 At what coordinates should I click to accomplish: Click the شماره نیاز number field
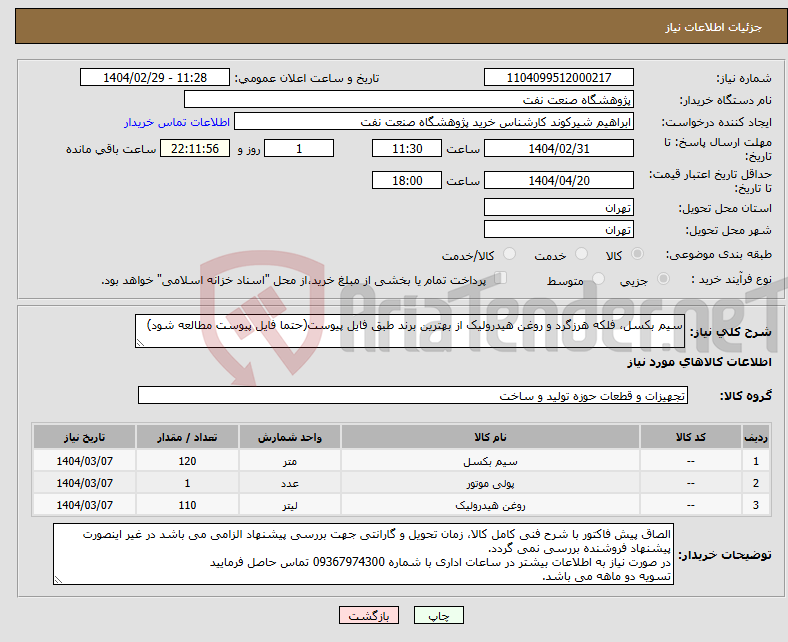[559, 77]
